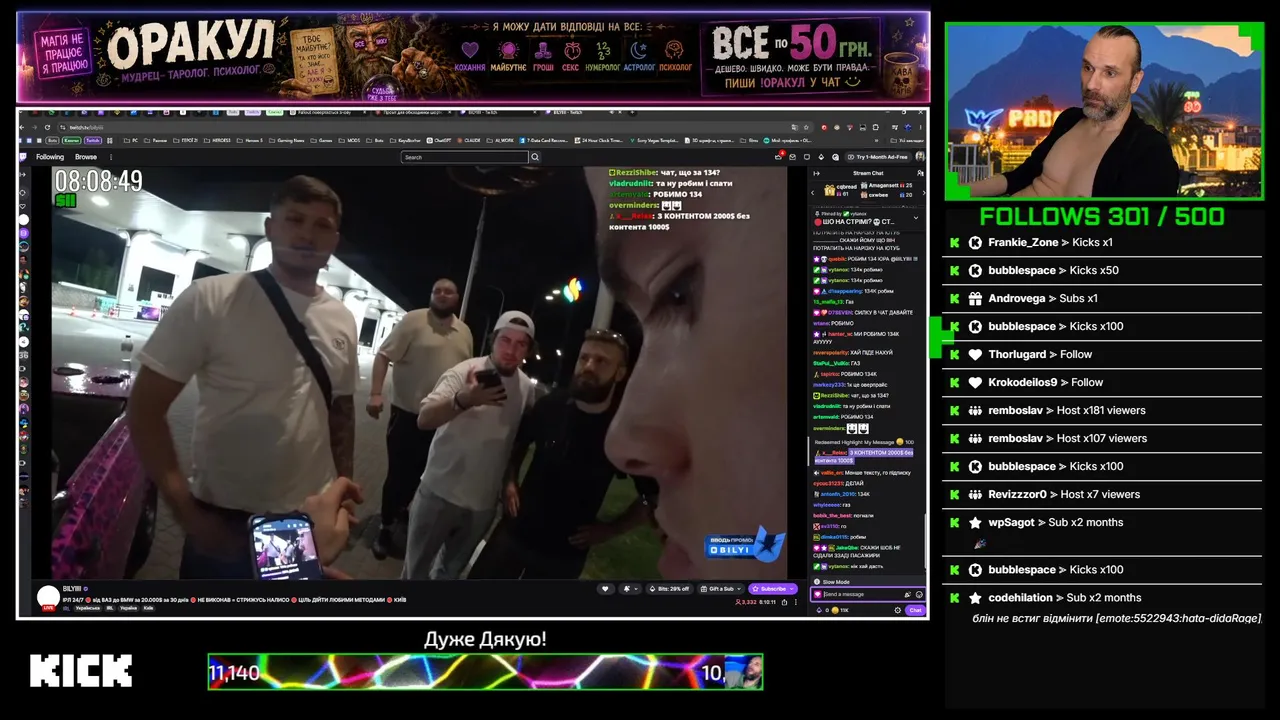Screen dimensions: 1280x720
Task: Click the Try 1-Month Ad-Free button
Action: pyautogui.click(x=877, y=157)
